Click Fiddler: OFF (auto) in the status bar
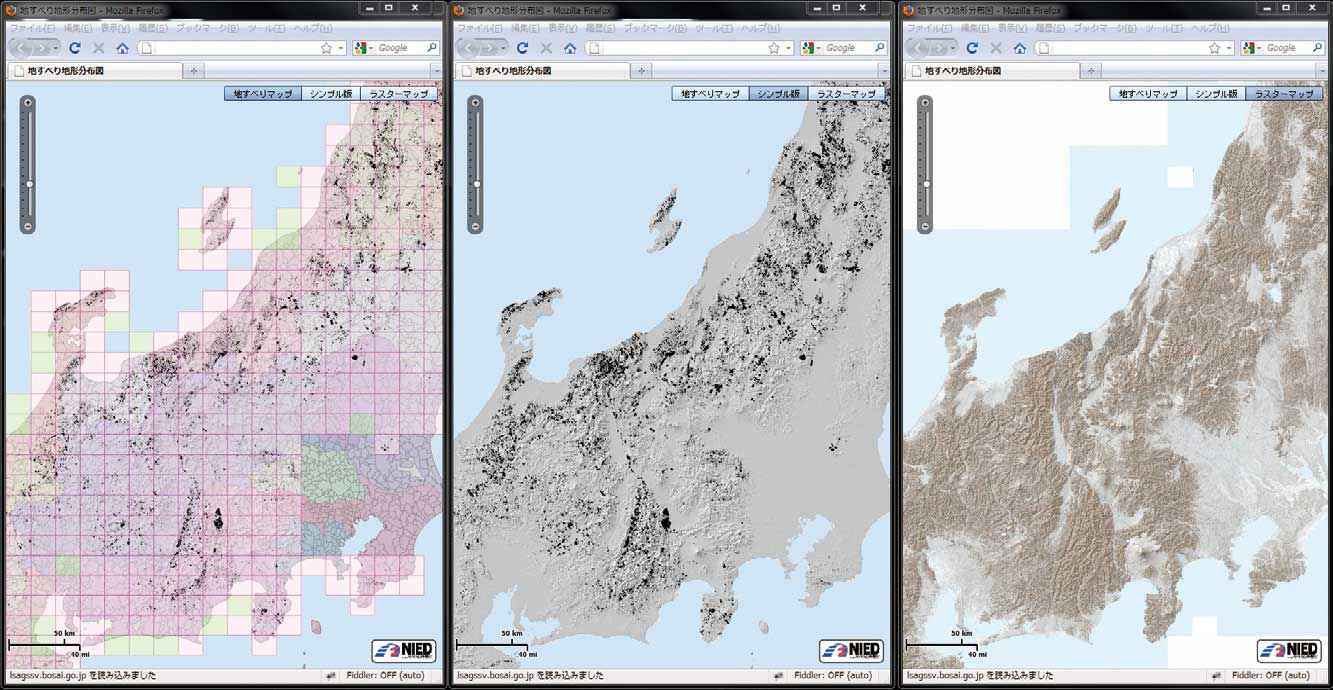Image resolution: width=1333 pixels, height=690 pixels. [x=385, y=676]
